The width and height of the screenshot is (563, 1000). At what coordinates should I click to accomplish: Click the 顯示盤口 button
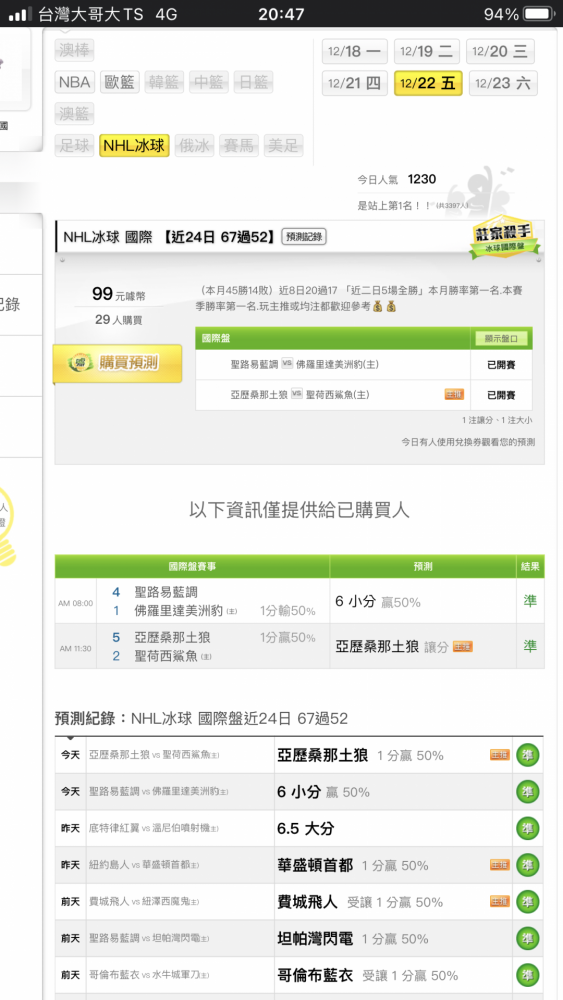tap(501, 339)
